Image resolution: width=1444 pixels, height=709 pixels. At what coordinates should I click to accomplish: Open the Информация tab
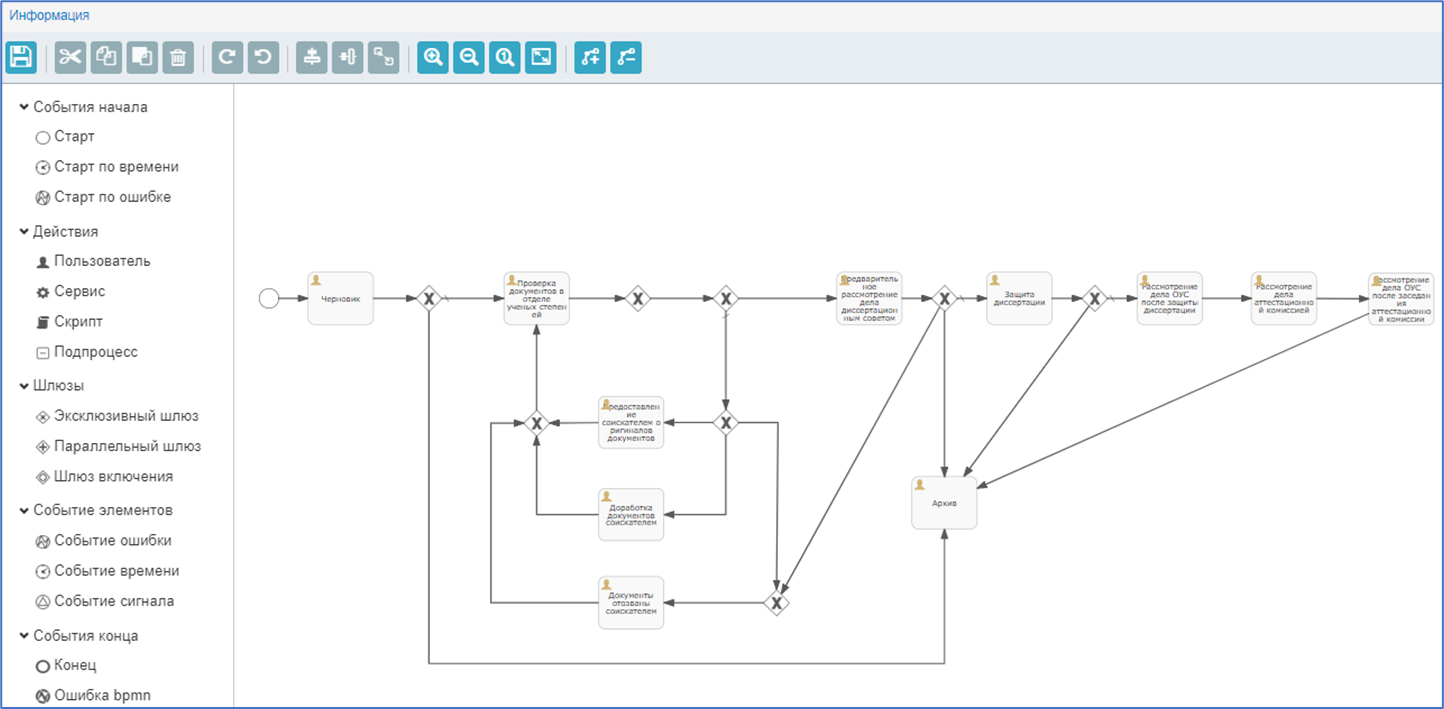(x=50, y=15)
